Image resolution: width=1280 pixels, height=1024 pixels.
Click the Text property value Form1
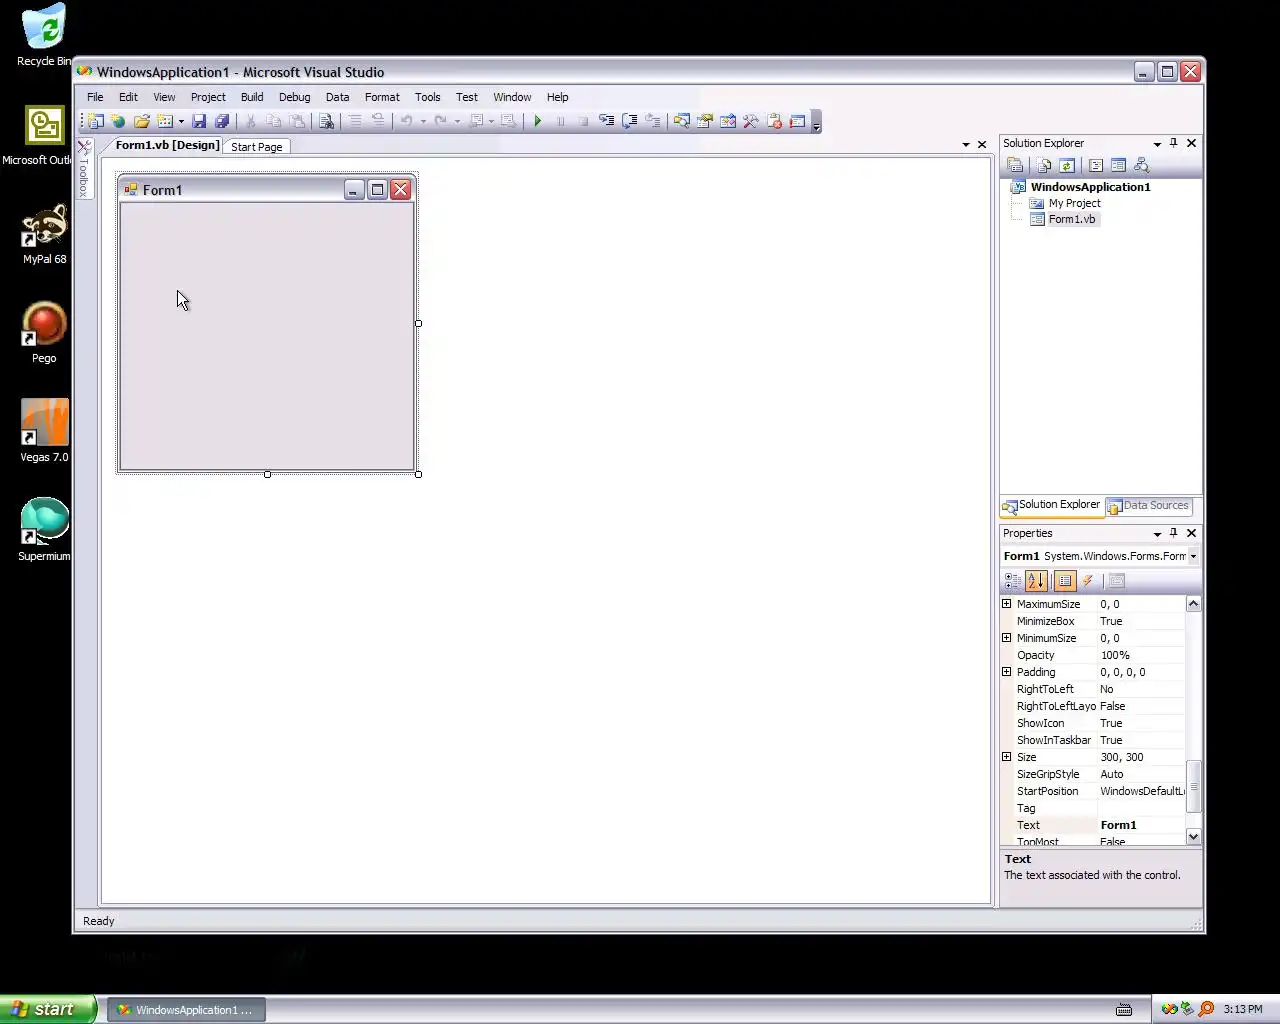pos(1141,825)
